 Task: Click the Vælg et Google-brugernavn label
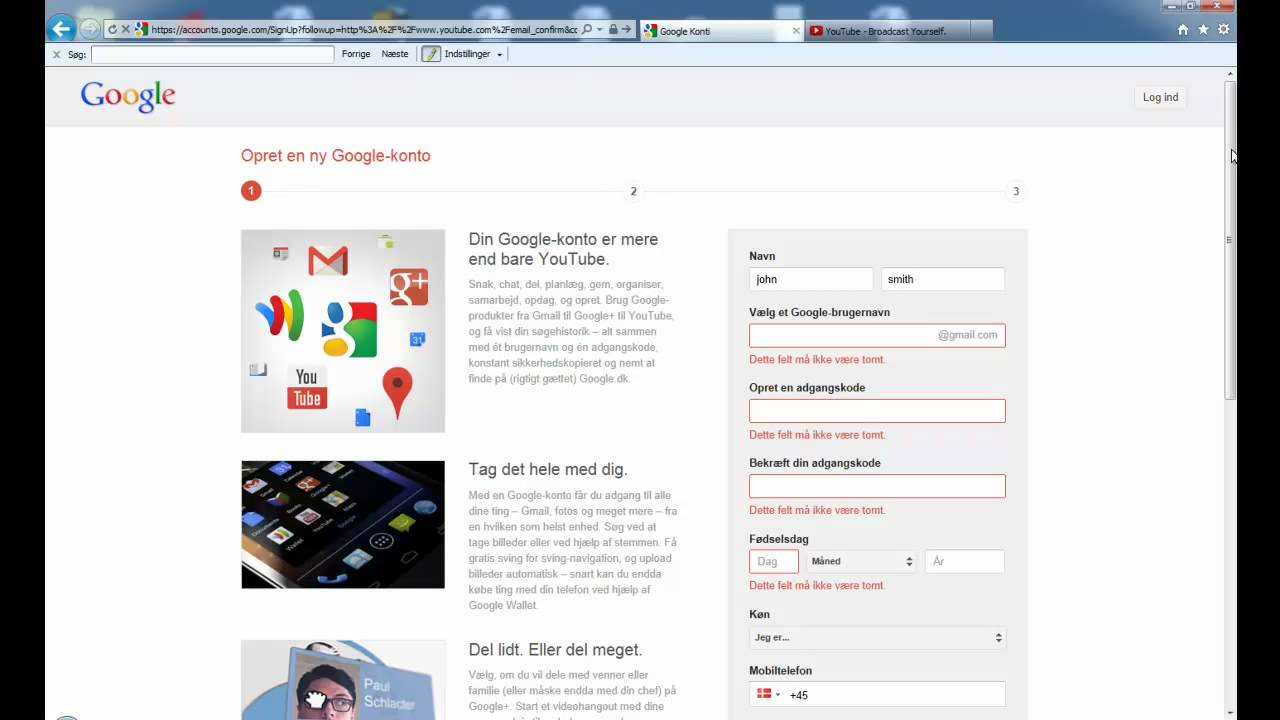(x=819, y=312)
